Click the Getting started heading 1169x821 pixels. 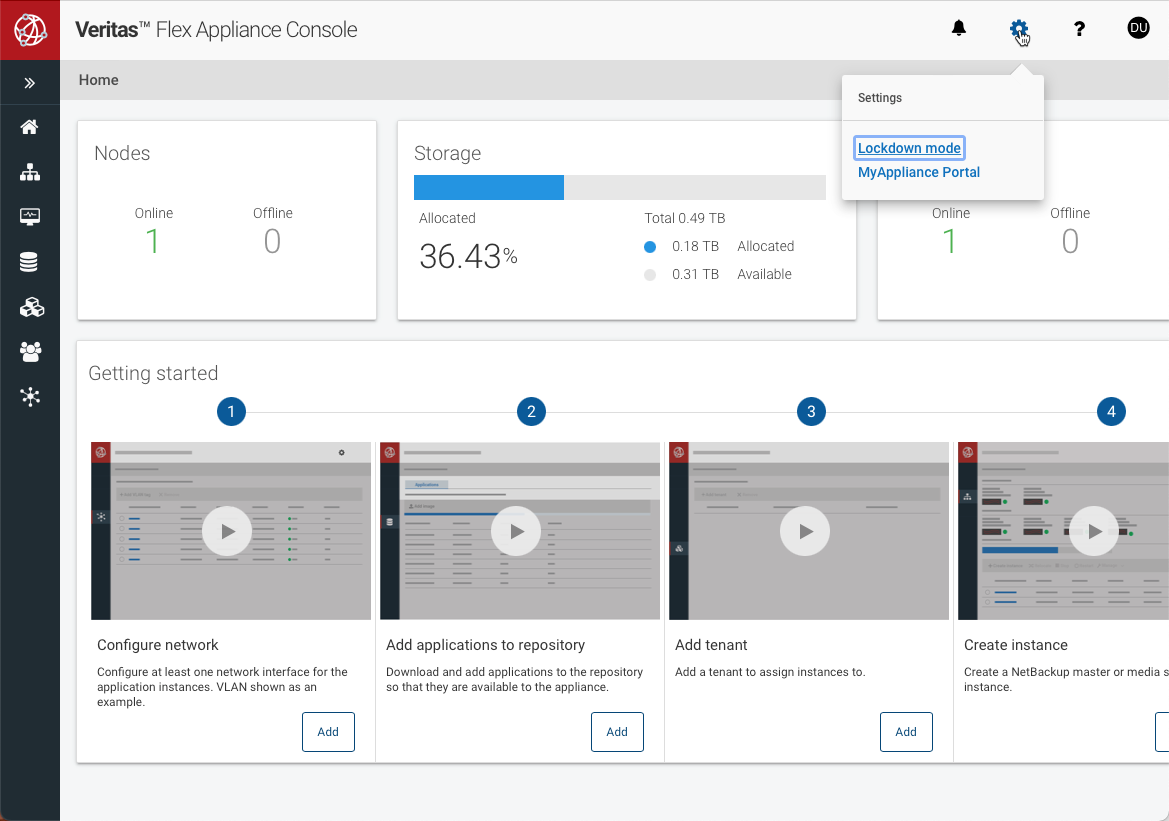pos(153,373)
